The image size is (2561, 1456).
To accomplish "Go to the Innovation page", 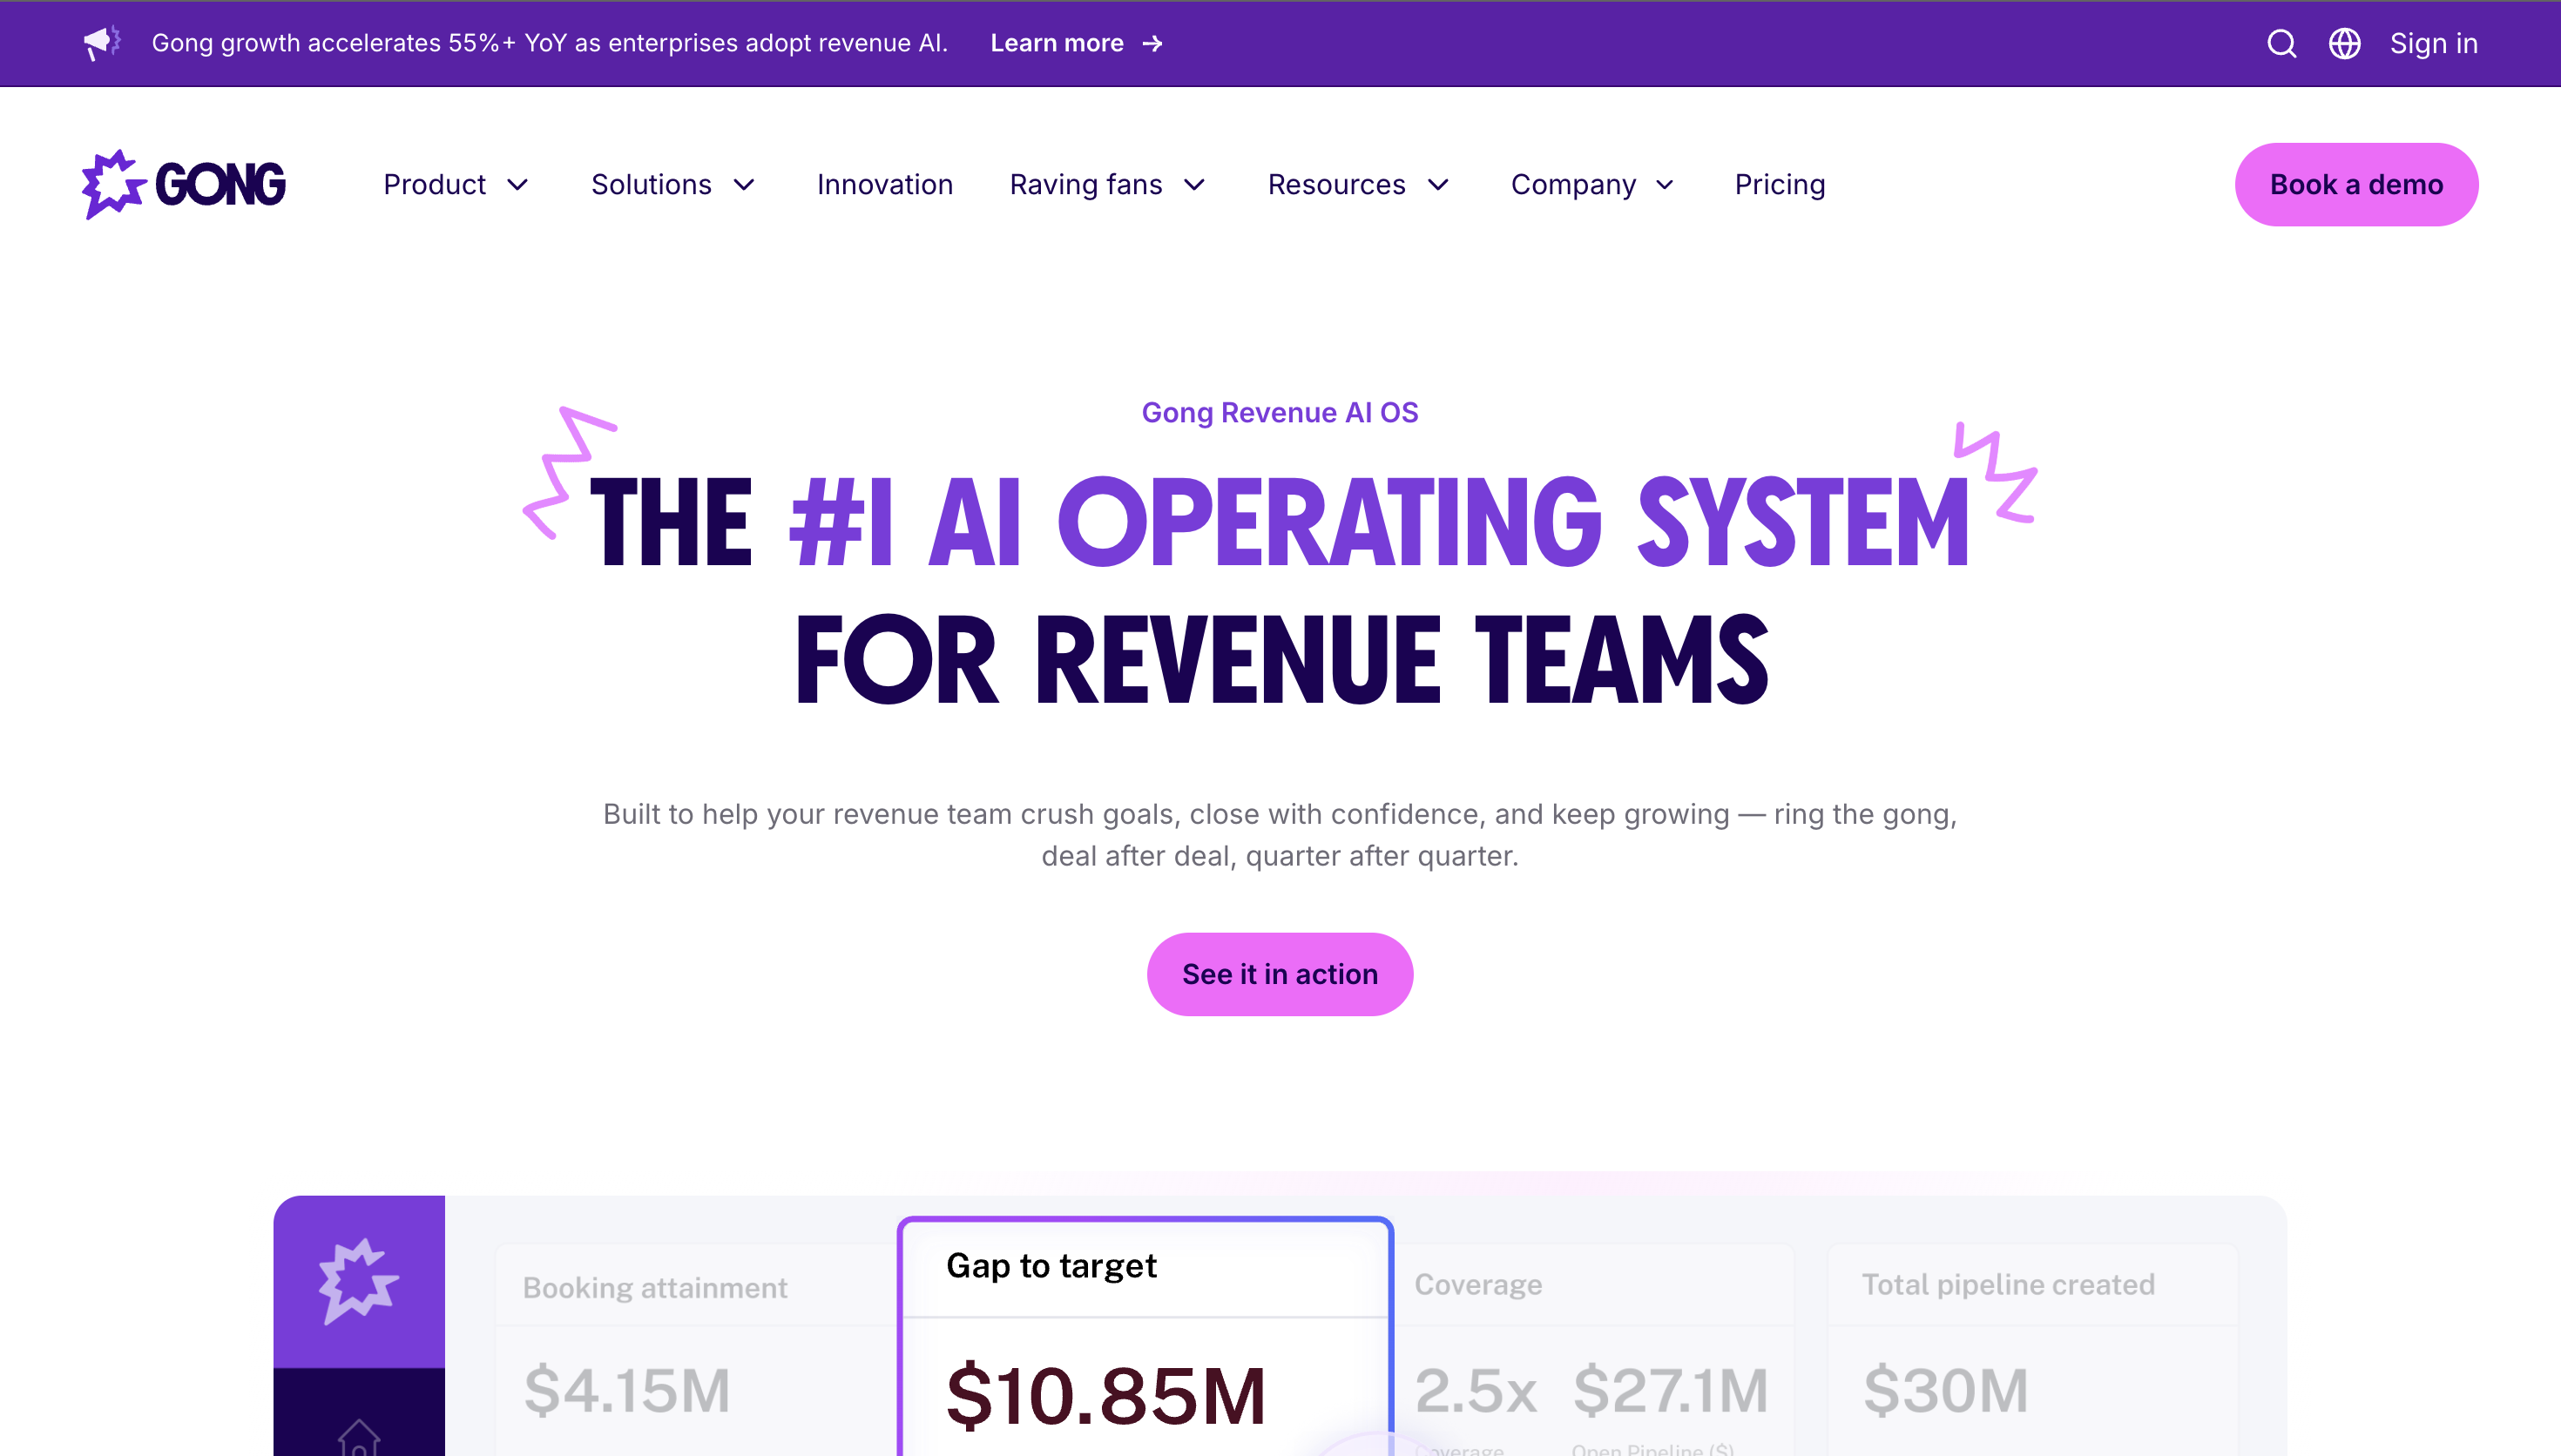I will coord(885,185).
